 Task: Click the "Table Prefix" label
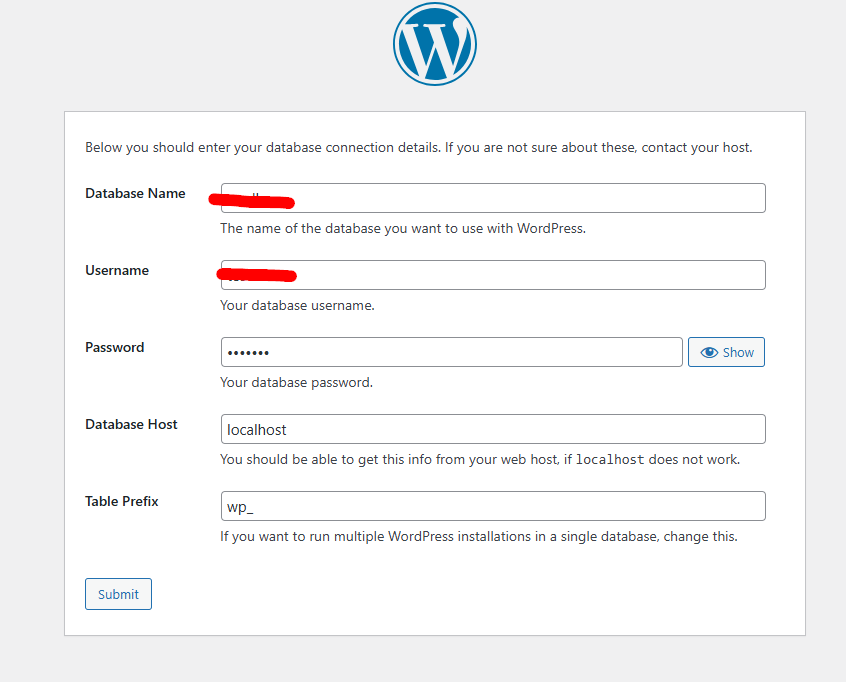pyautogui.click(x=122, y=501)
